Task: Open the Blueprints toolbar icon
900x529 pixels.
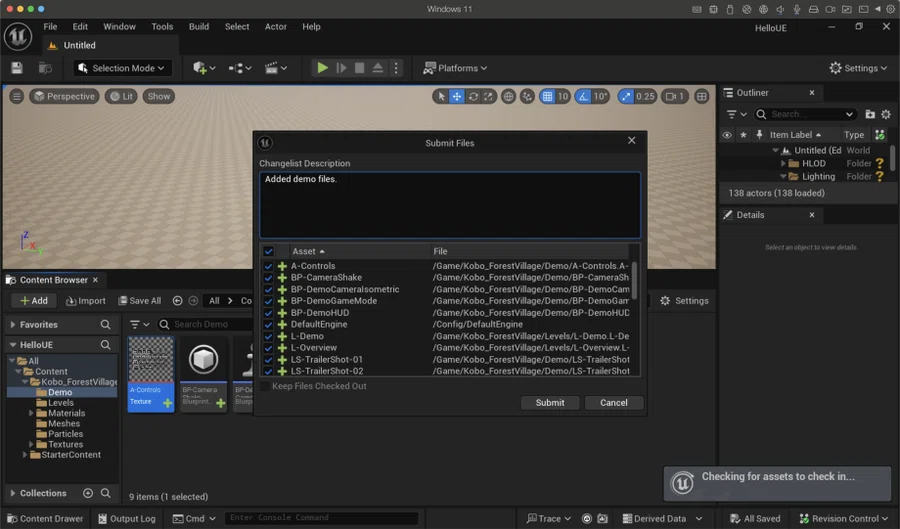Action: [x=239, y=68]
